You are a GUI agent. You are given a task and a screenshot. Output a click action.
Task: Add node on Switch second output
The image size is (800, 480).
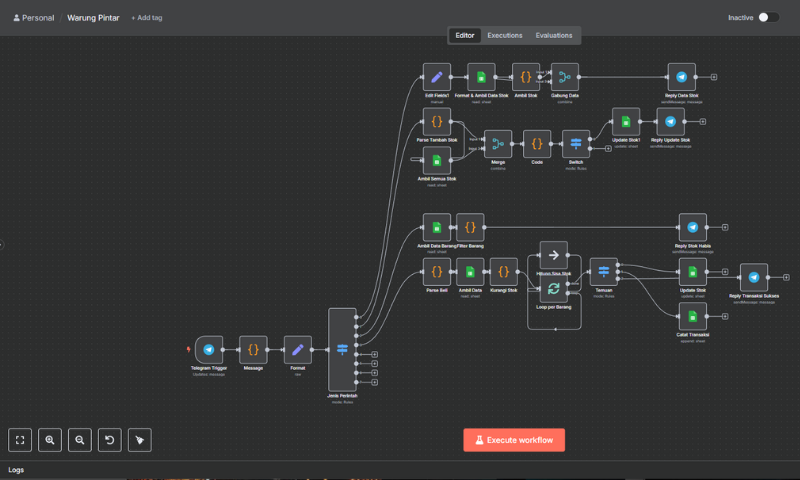point(608,148)
